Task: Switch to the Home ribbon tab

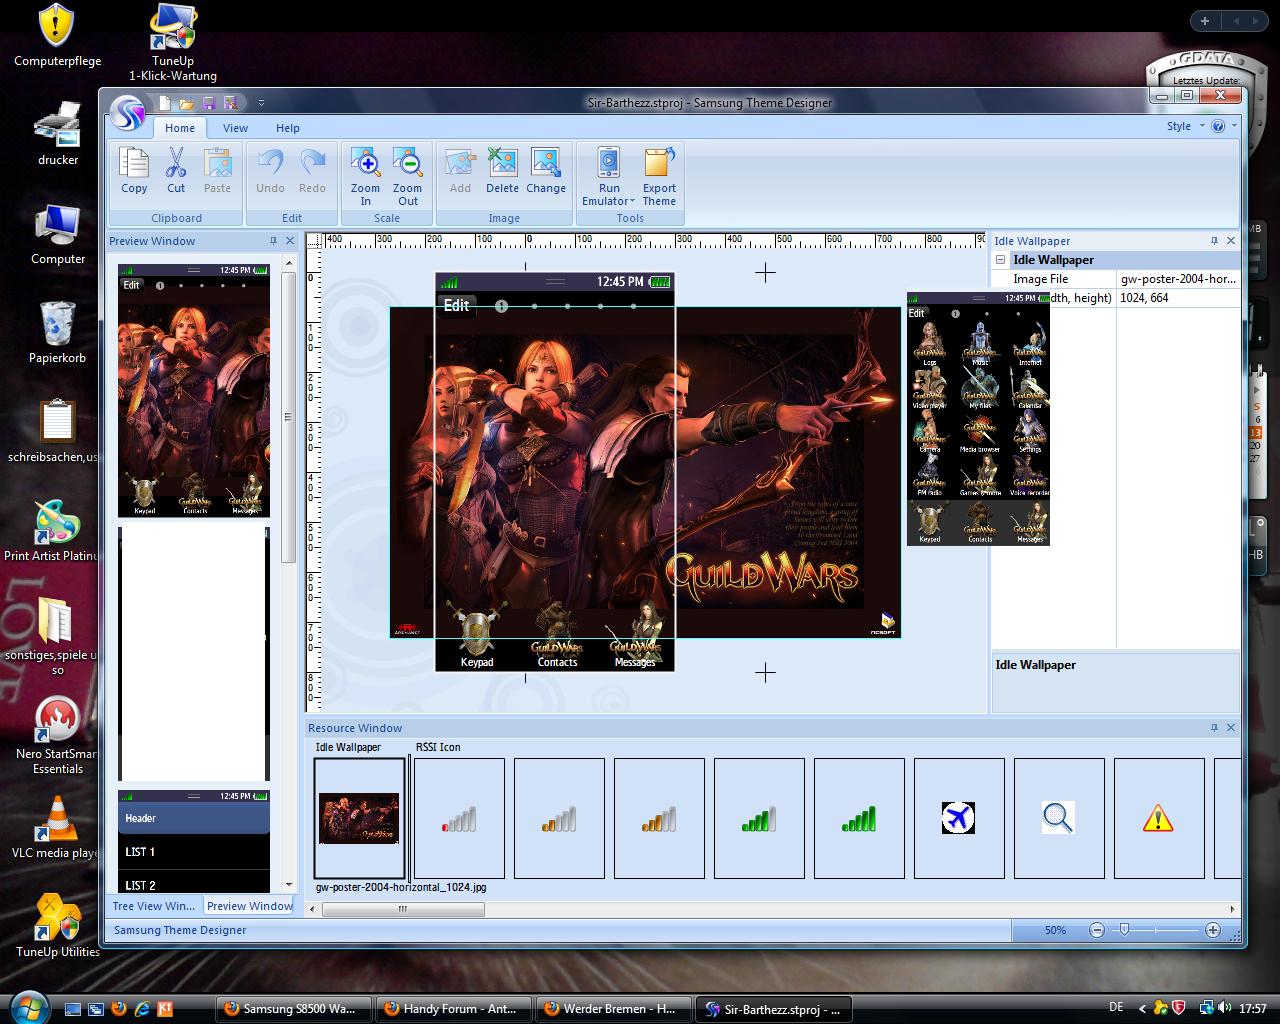Action: click(180, 128)
